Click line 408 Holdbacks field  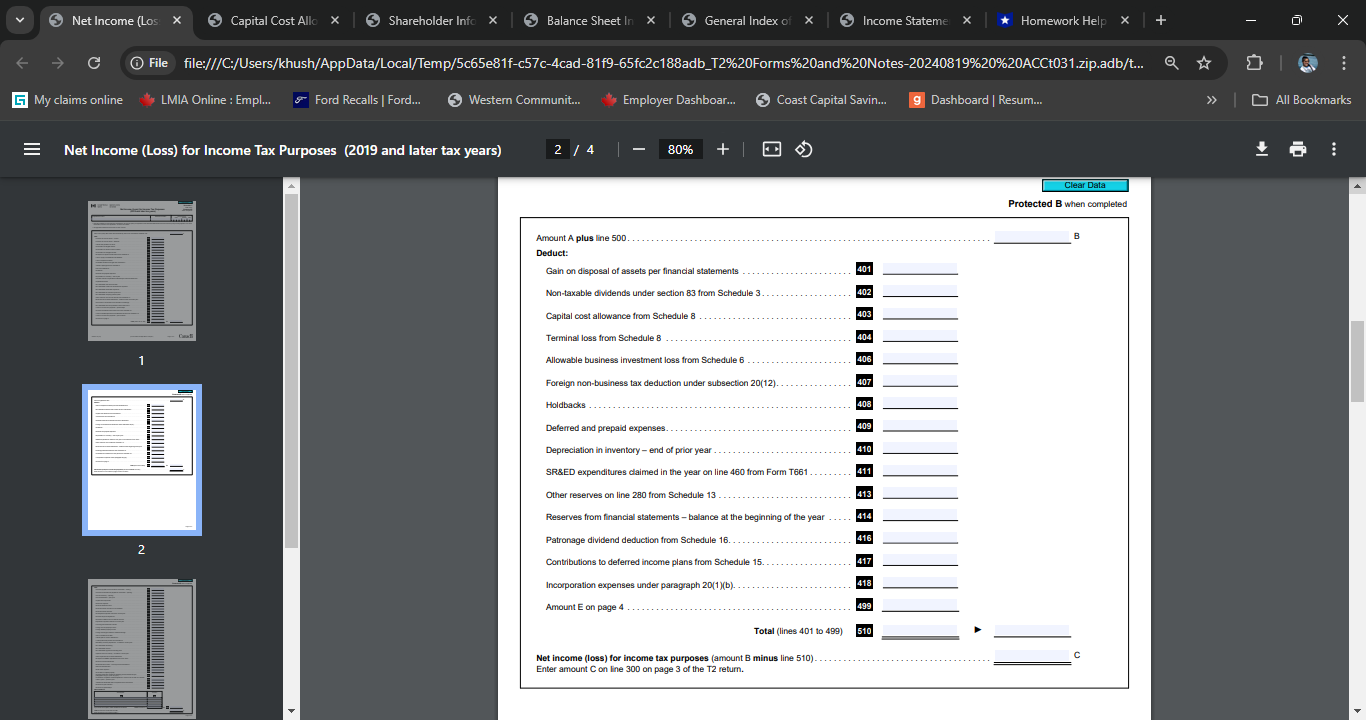point(920,404)
